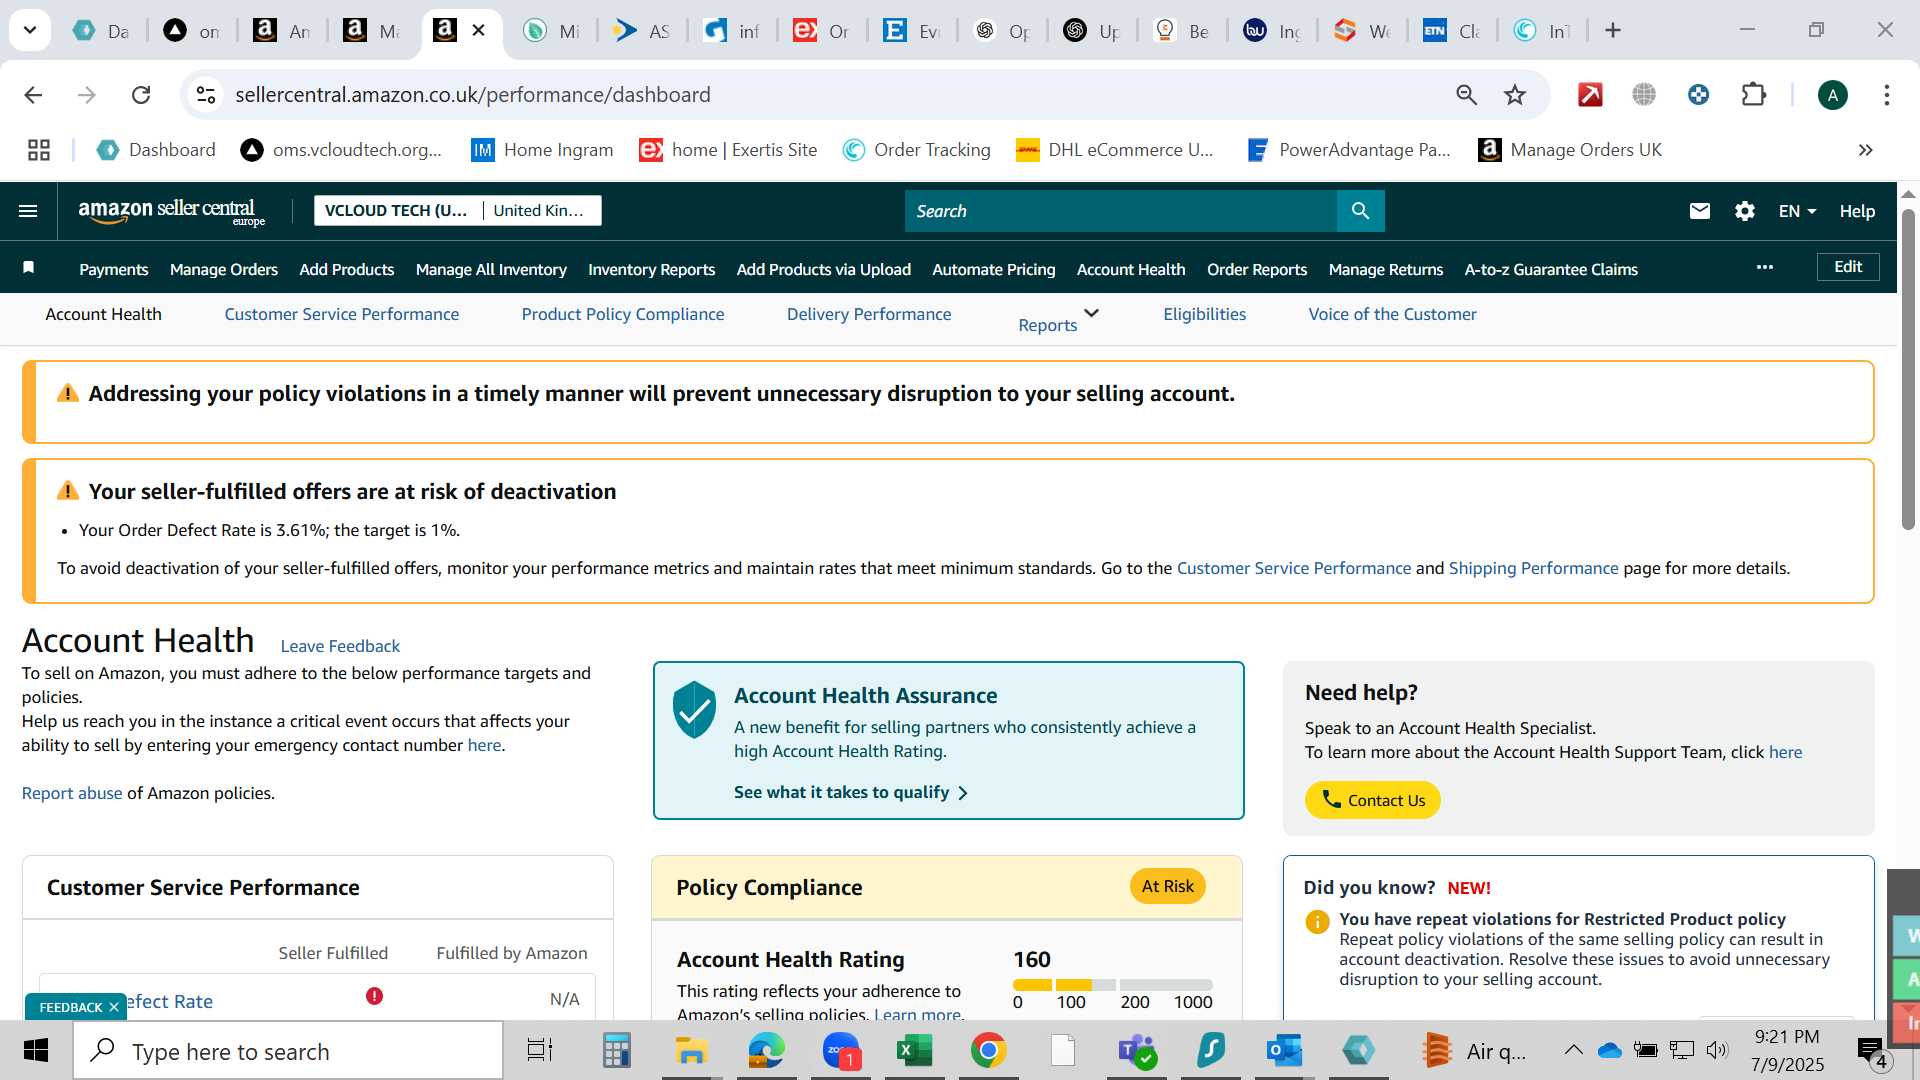Open Payments in the nav bar
Screen dimensions: 1920x1080
click(113, 269)
